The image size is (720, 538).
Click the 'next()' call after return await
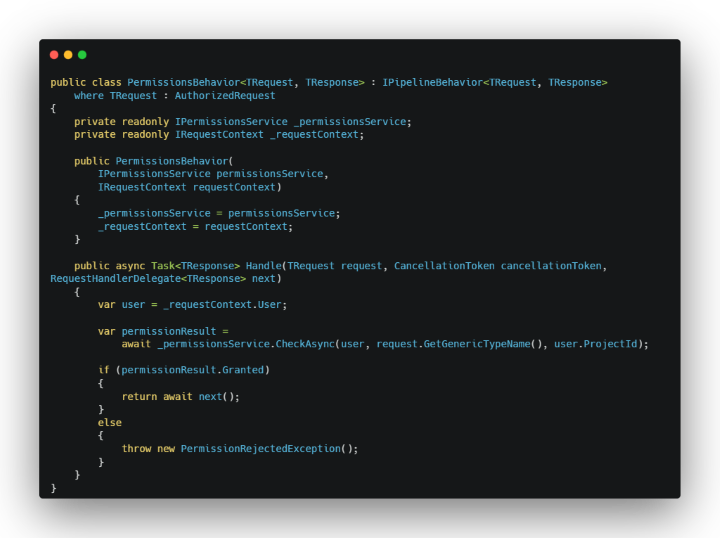click(x=216, y=397)
